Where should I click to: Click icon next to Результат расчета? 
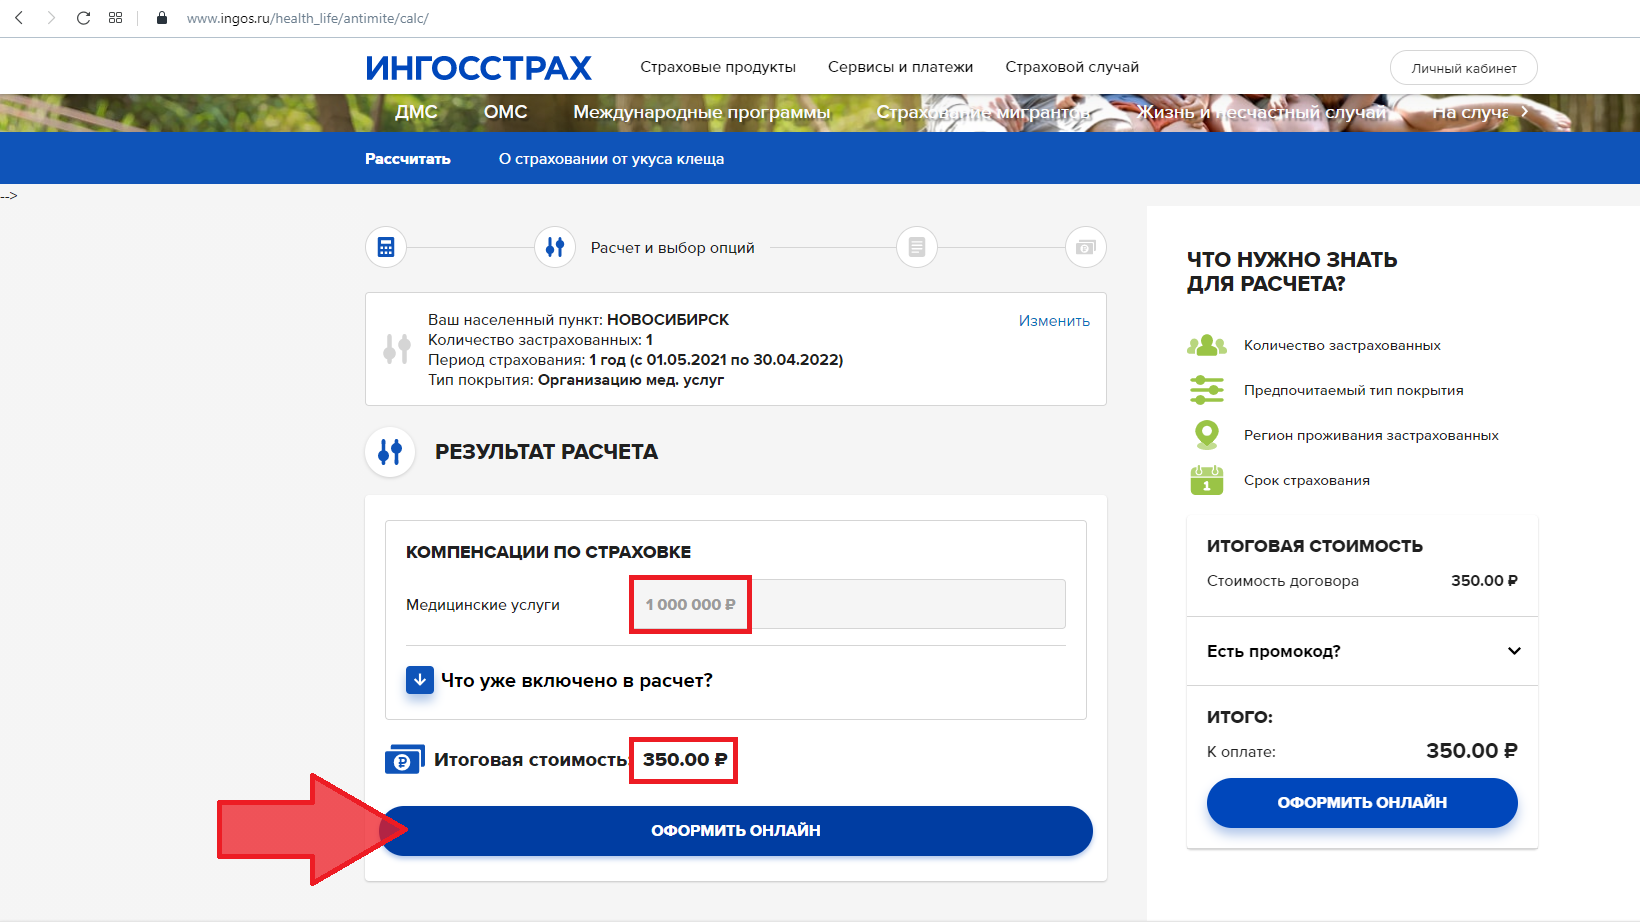click(390, 452)
